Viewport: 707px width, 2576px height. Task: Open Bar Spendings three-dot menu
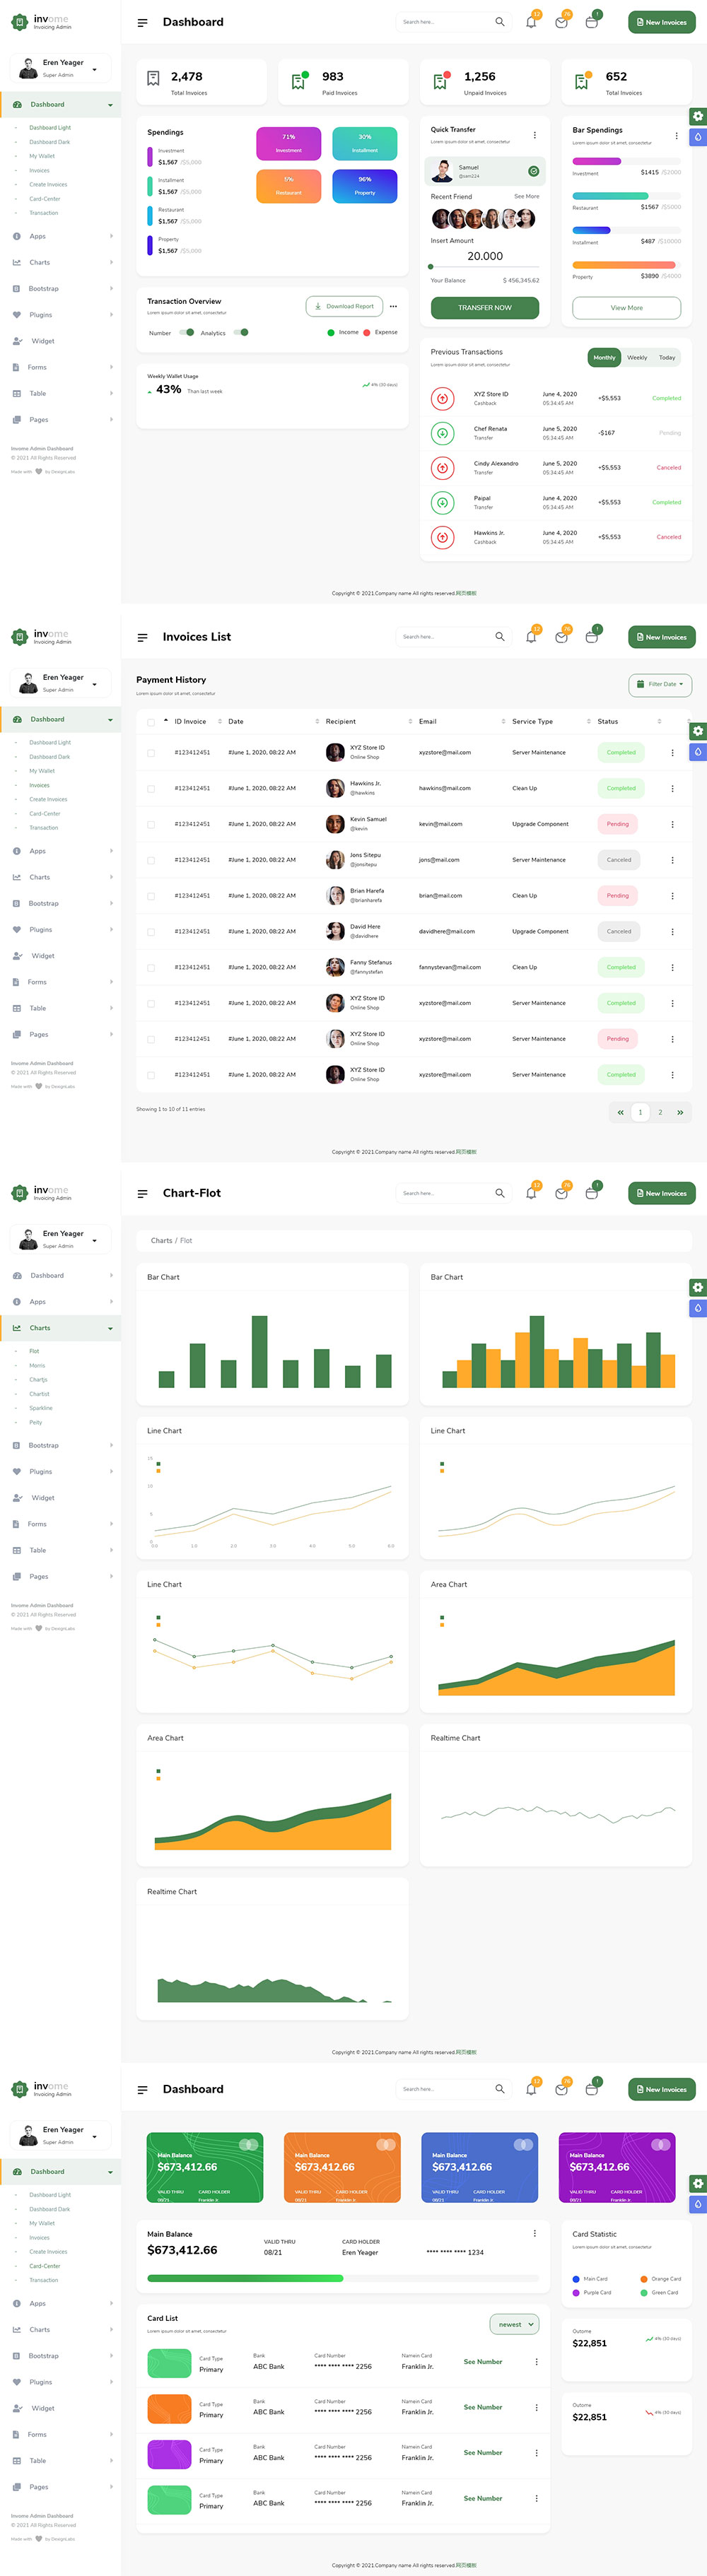(x=676, y=135)
